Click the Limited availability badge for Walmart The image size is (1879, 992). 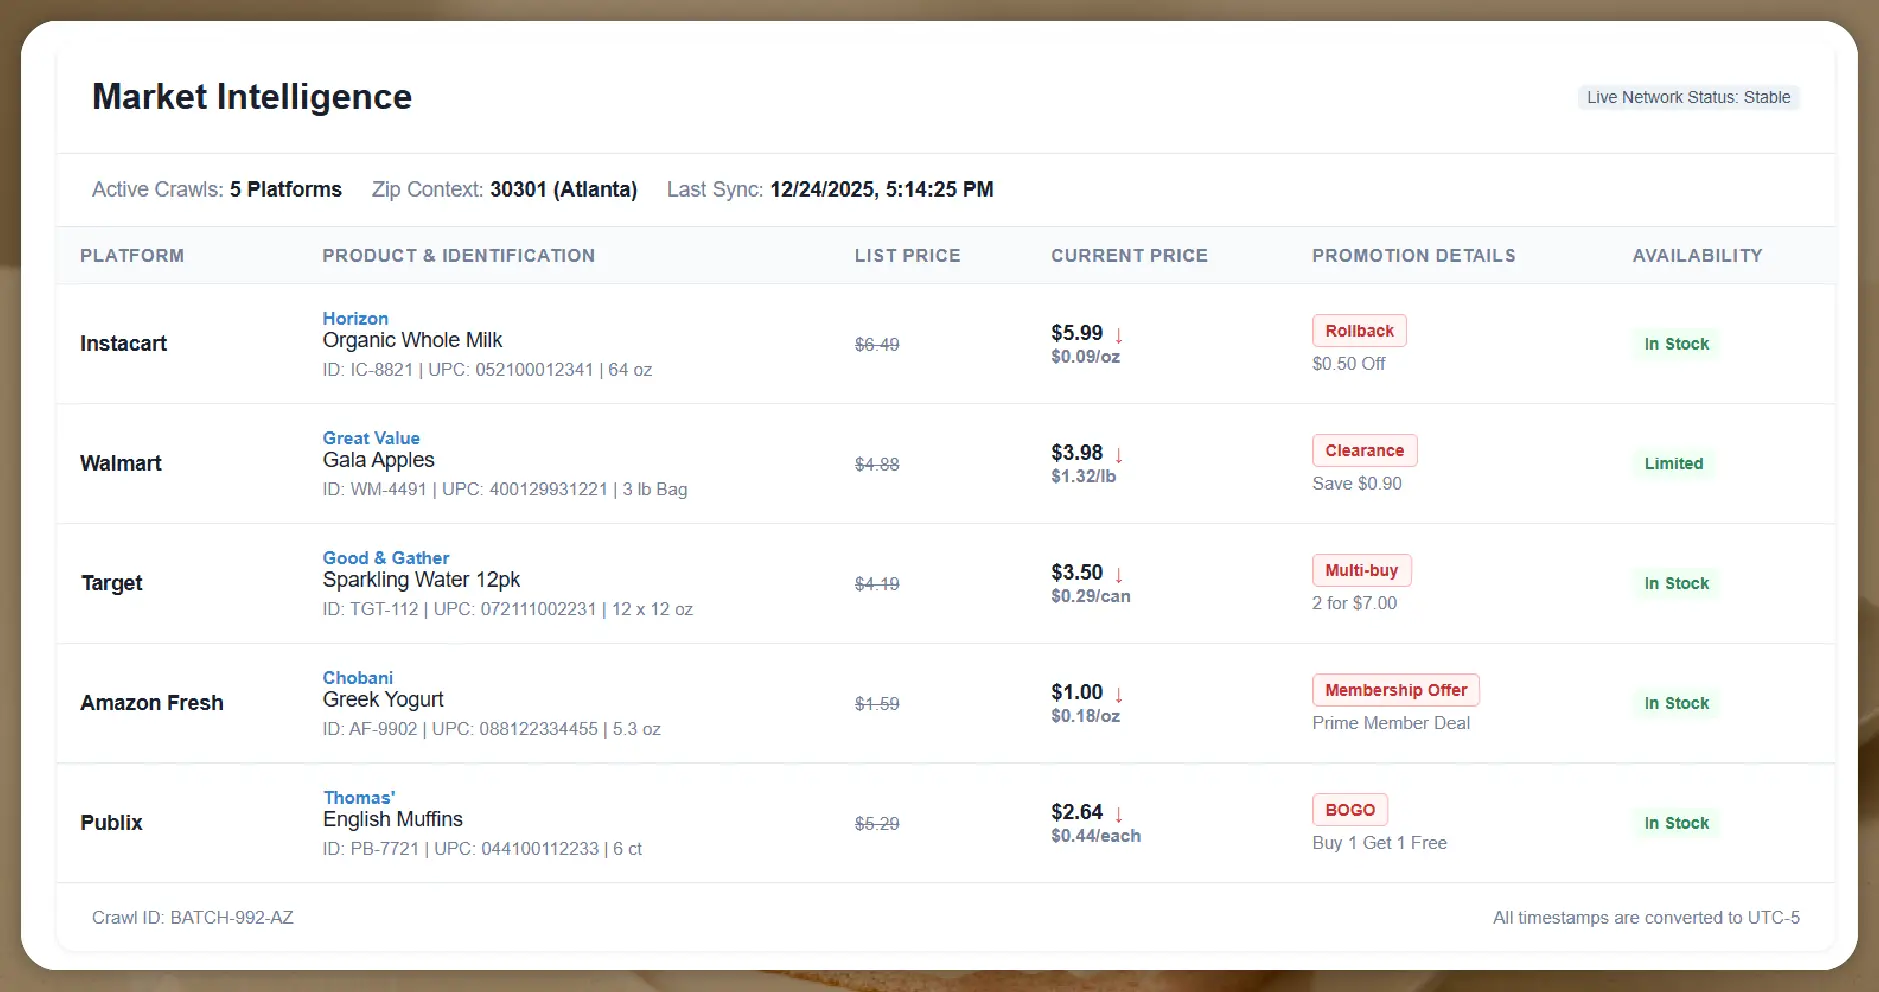(x=1673, y=464)
